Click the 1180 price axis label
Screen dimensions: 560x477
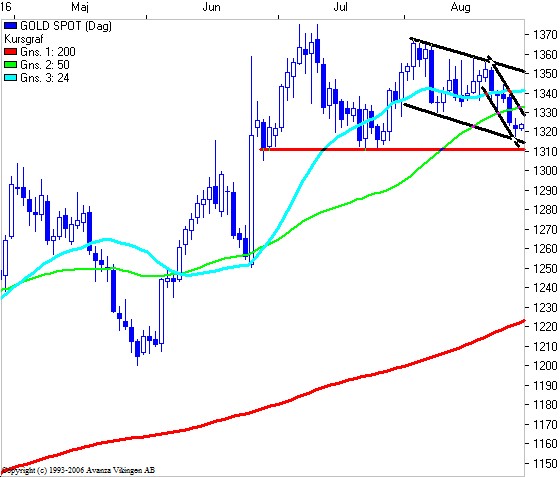[545, 405]
